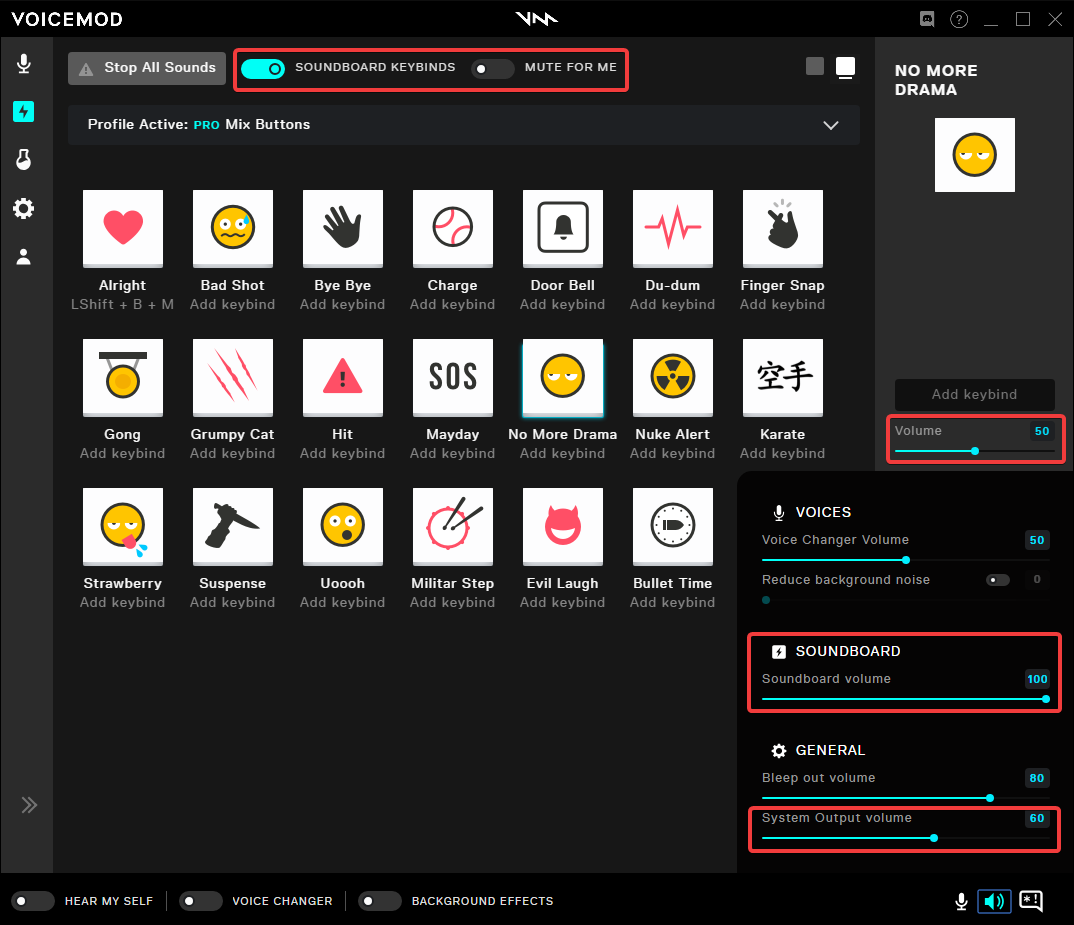Screen dimensions: 1074x925
Task: Play the Gong sound
Action: (123, 378)
